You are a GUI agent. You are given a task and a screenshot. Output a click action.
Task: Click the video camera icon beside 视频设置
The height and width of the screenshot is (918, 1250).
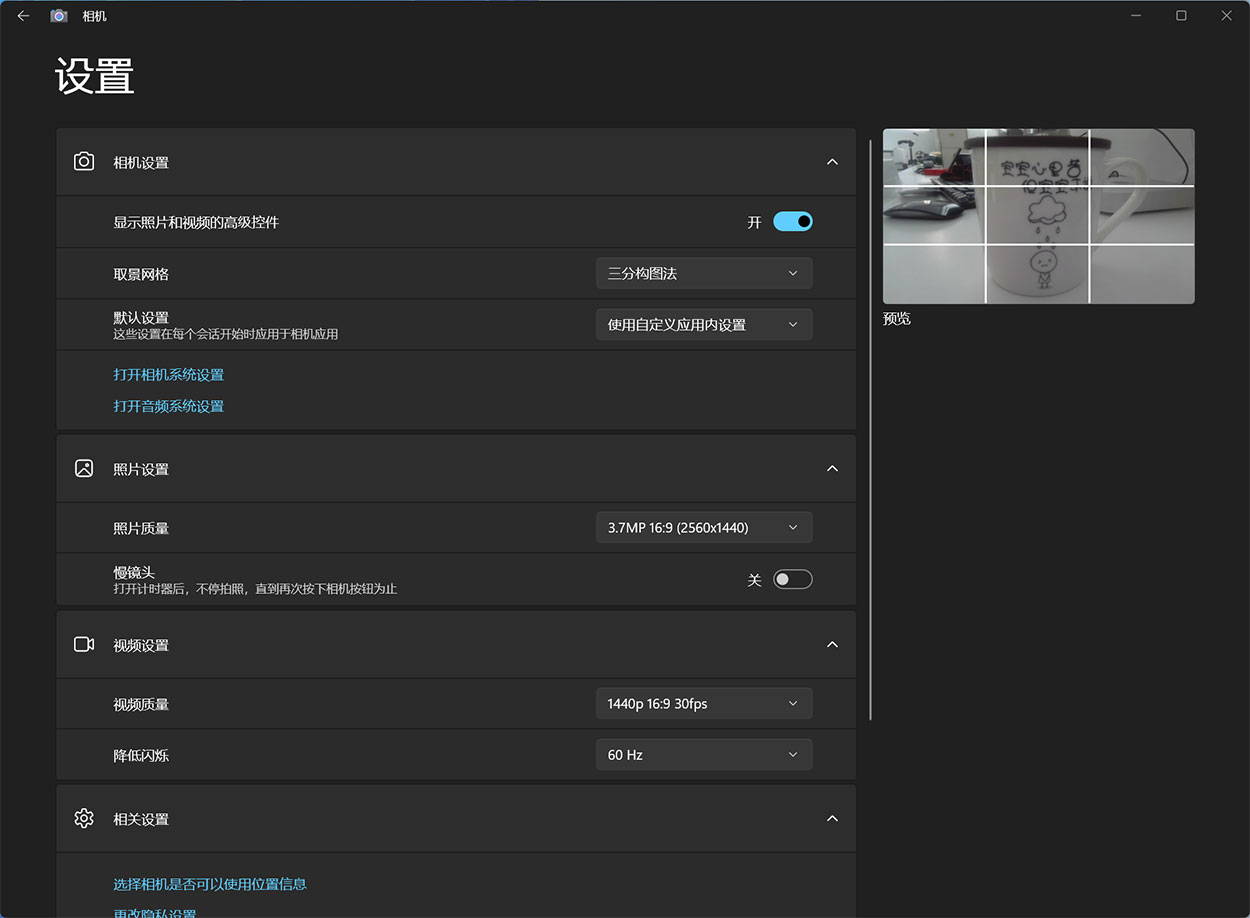click(84, 645)
